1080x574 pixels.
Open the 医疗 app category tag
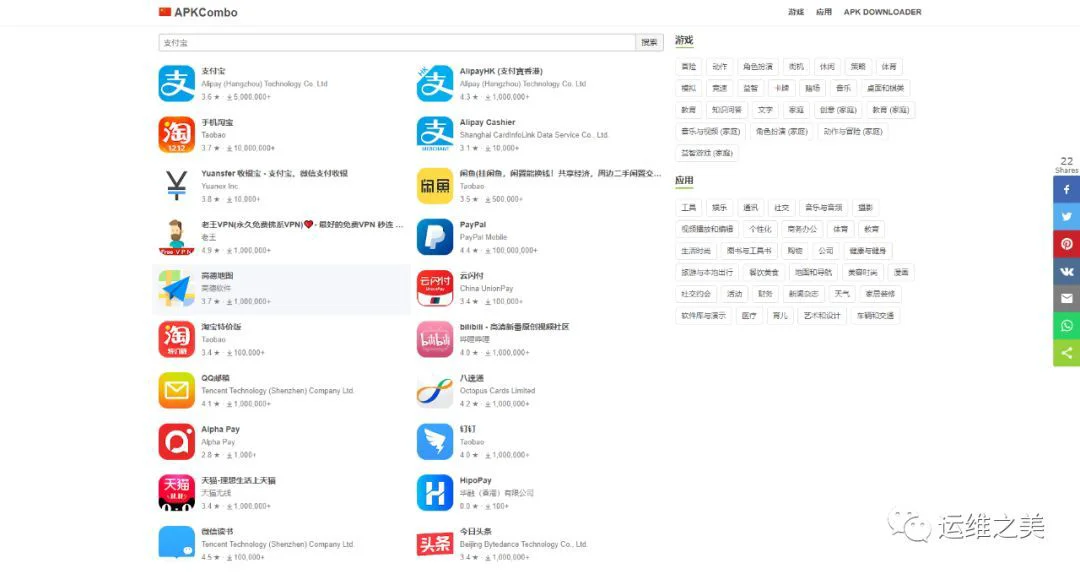click(x=749, y=316)
